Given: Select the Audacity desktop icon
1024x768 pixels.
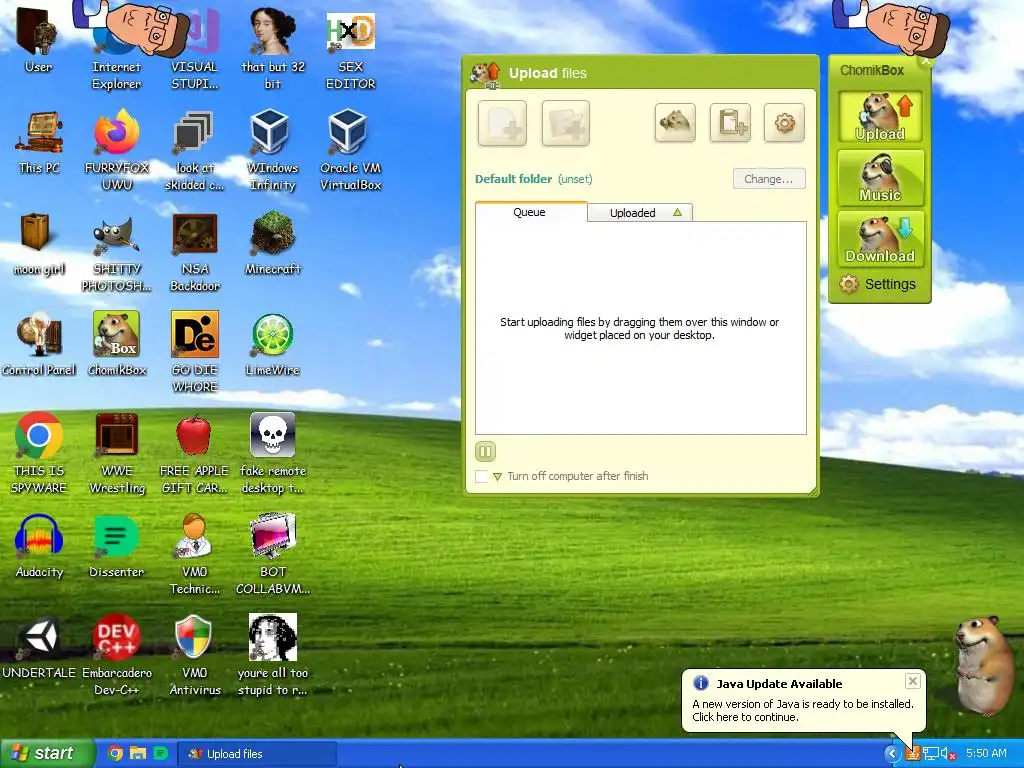Looking at the screenshot, I should pos(39,546).
